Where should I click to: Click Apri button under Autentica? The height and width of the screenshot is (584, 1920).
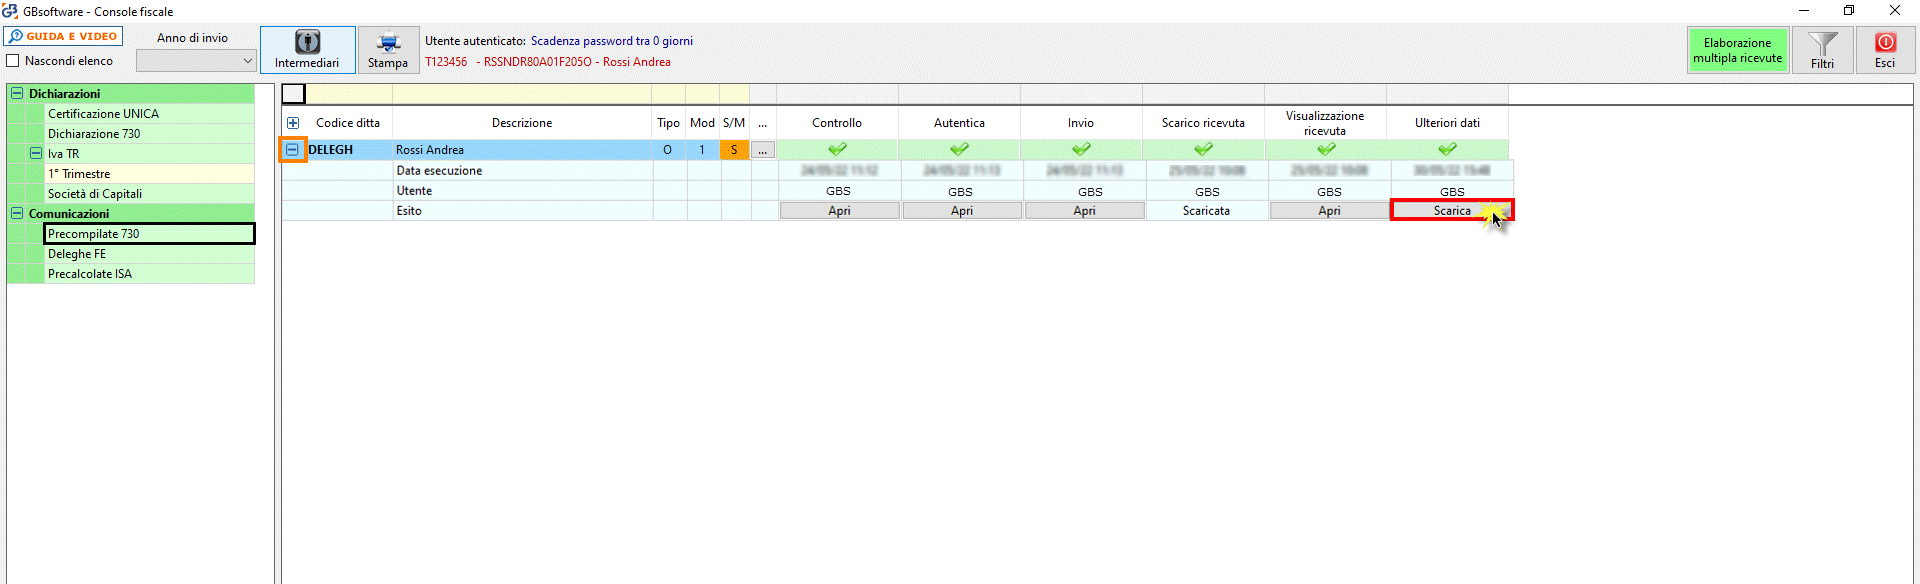click(962, 211)
